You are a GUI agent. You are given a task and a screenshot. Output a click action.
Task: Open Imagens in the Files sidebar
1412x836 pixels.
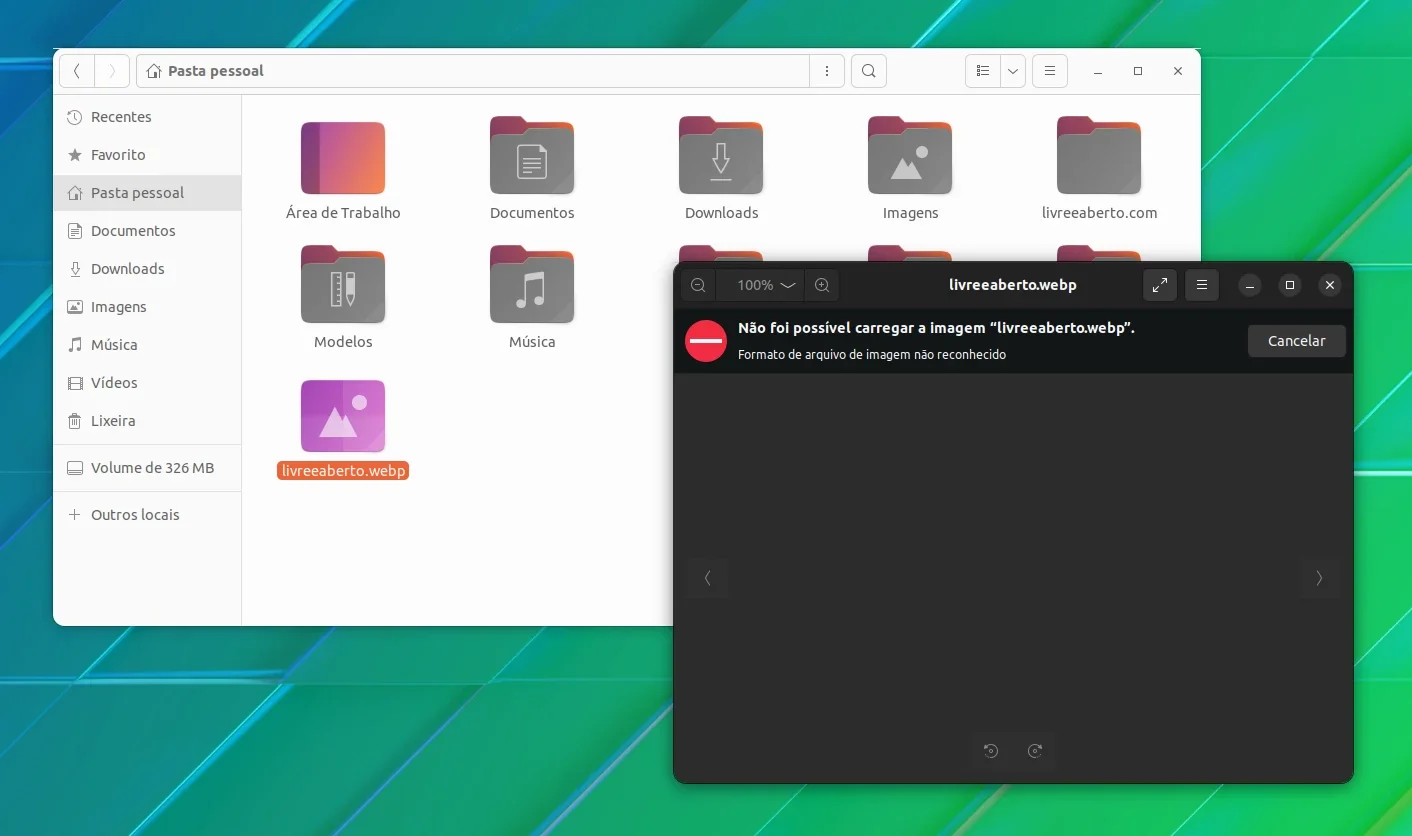(x=147, y=307)
